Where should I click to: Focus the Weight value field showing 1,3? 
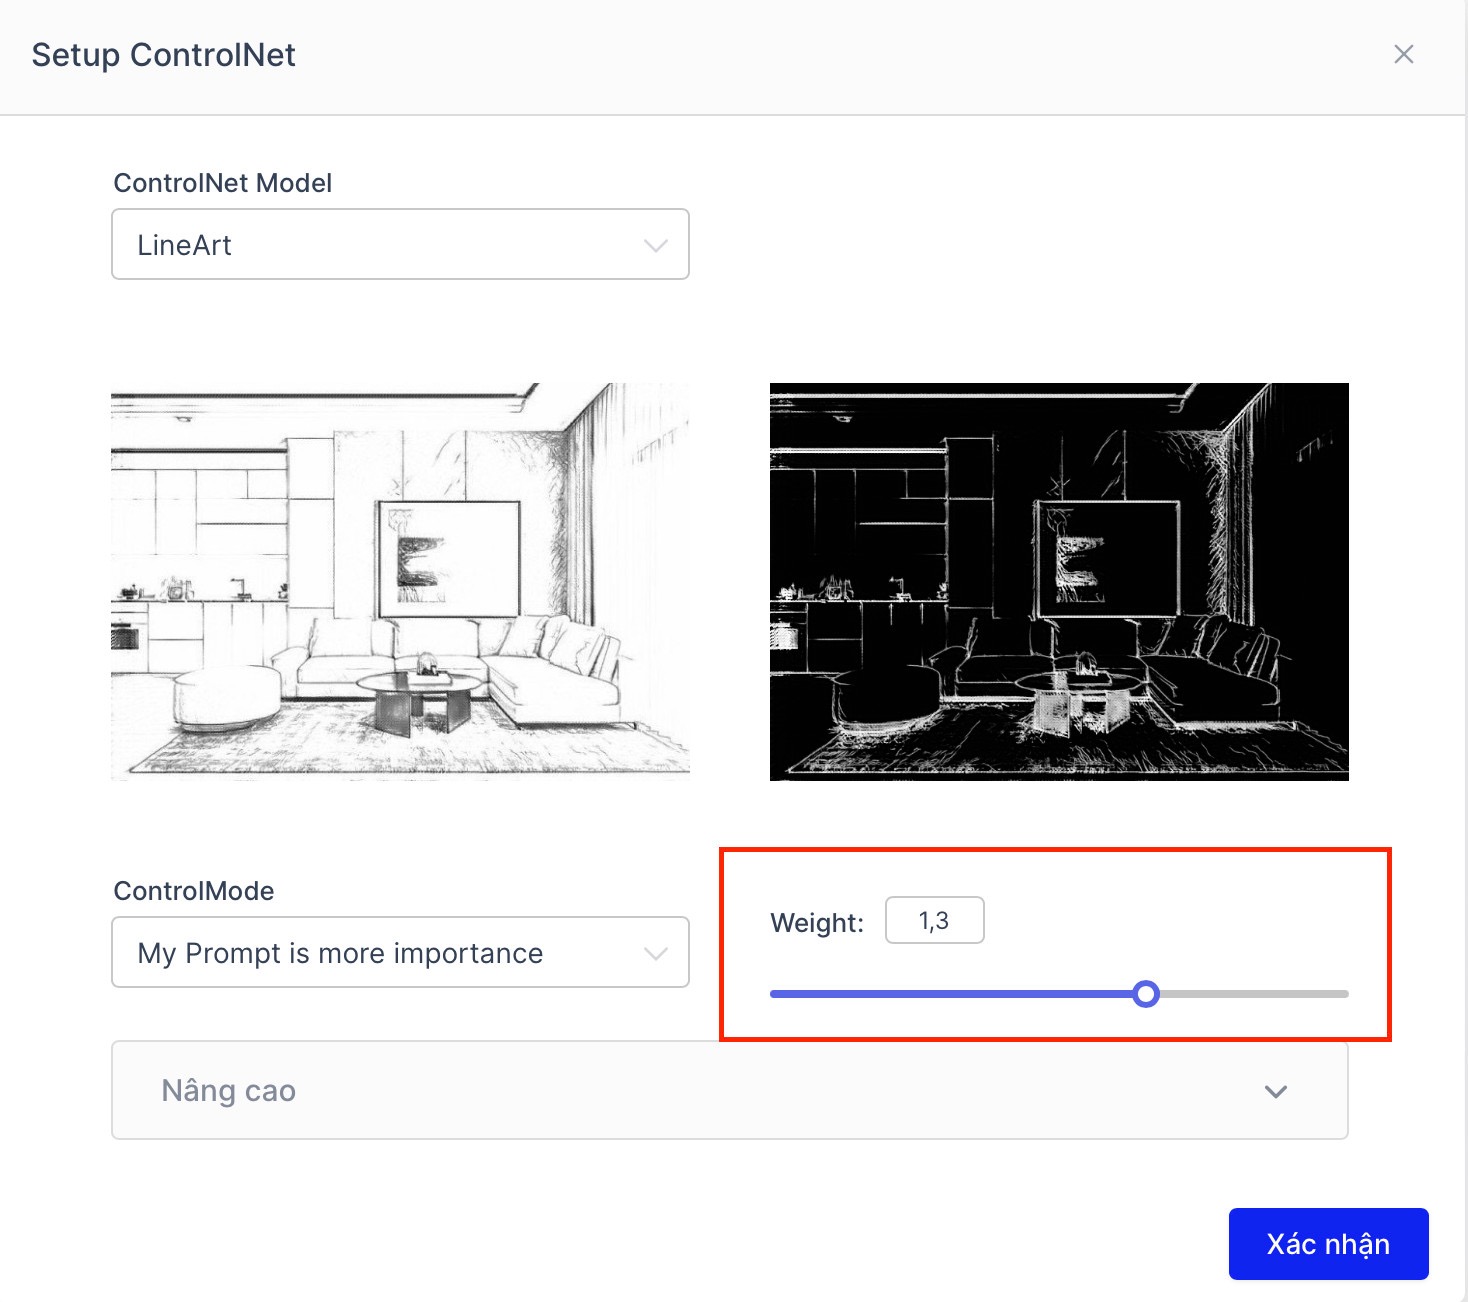pyautogui.click(x=934, y=920)
